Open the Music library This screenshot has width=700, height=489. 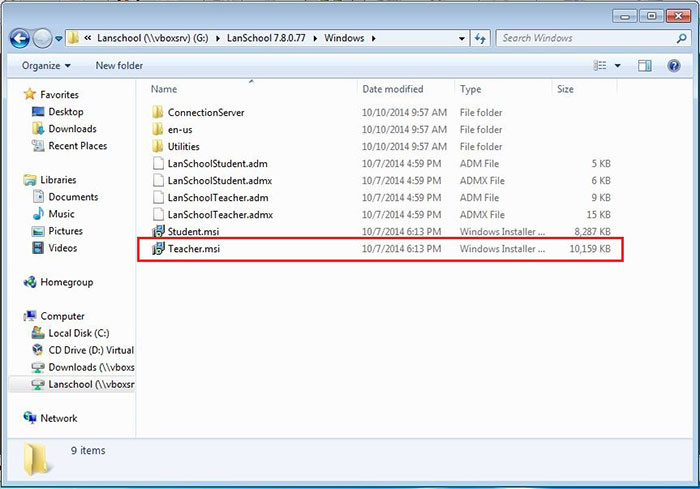click(x=61, y=214)
